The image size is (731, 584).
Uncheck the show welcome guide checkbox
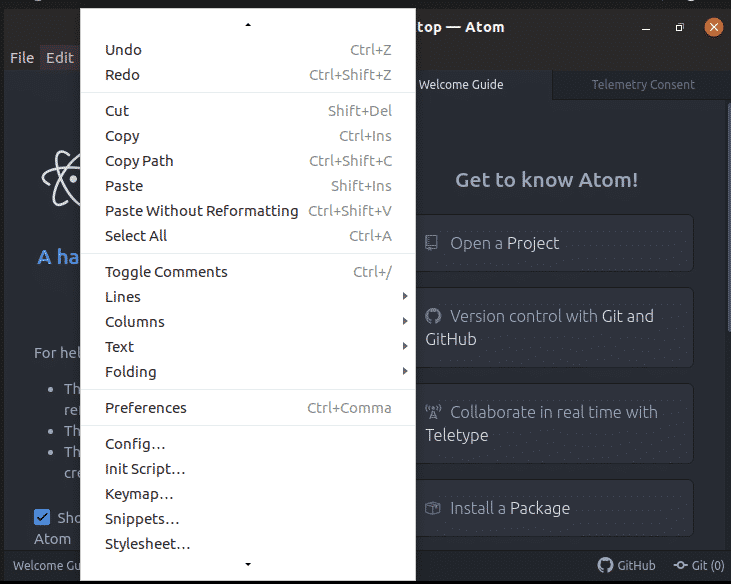[42, 517]
